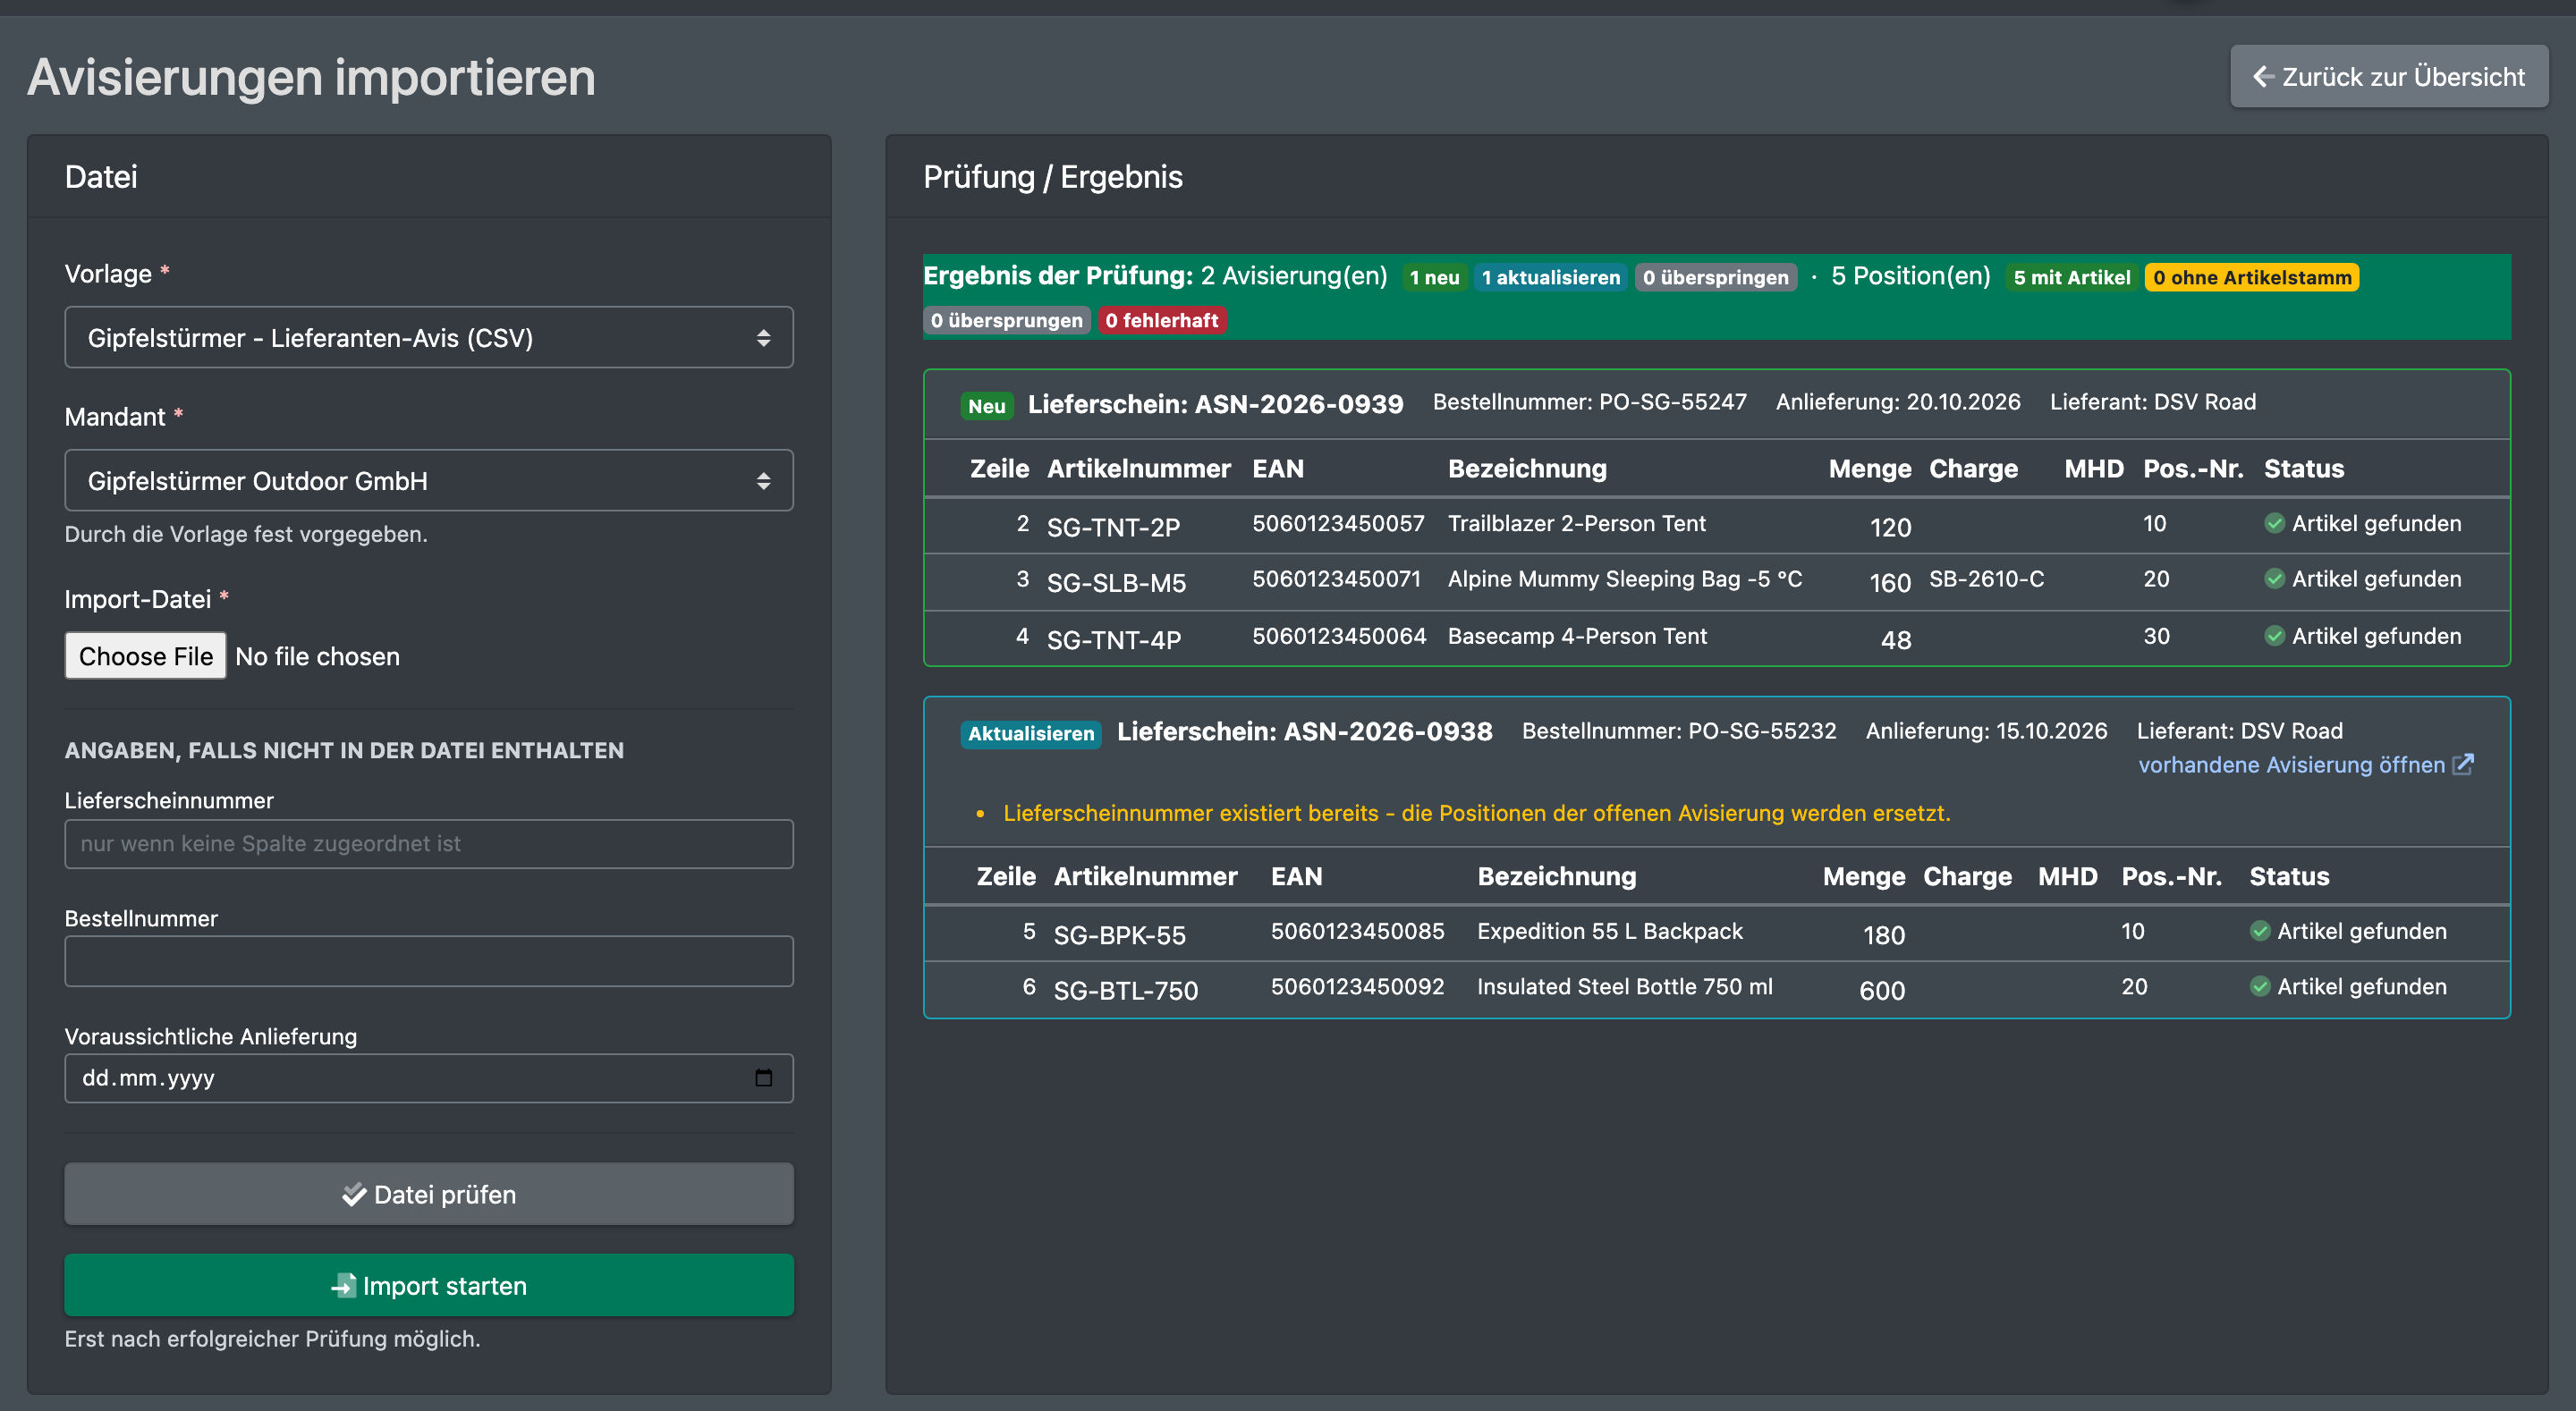Image resolution: width=2576 pixels, height=1411 pixels.
Task: Open the Vorlage template dropdown
Action: coord(429,337)
